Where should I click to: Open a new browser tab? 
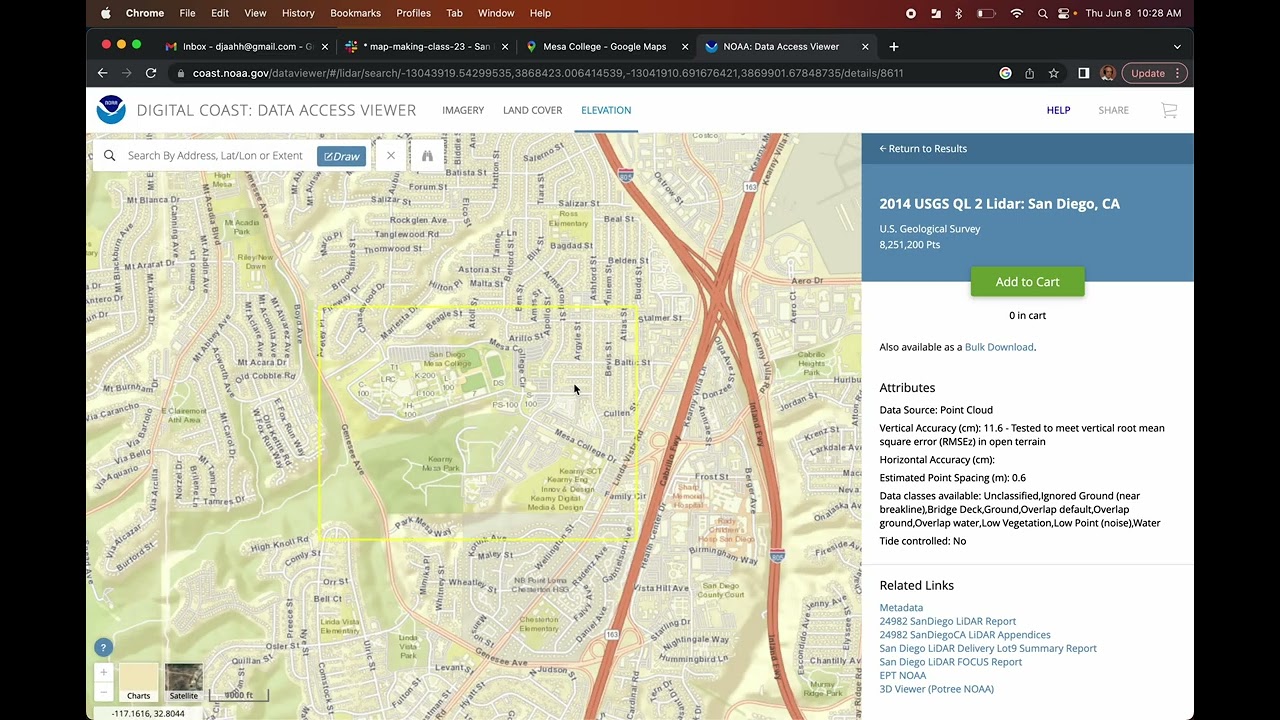pyautogui.click(x=894, y=46)
